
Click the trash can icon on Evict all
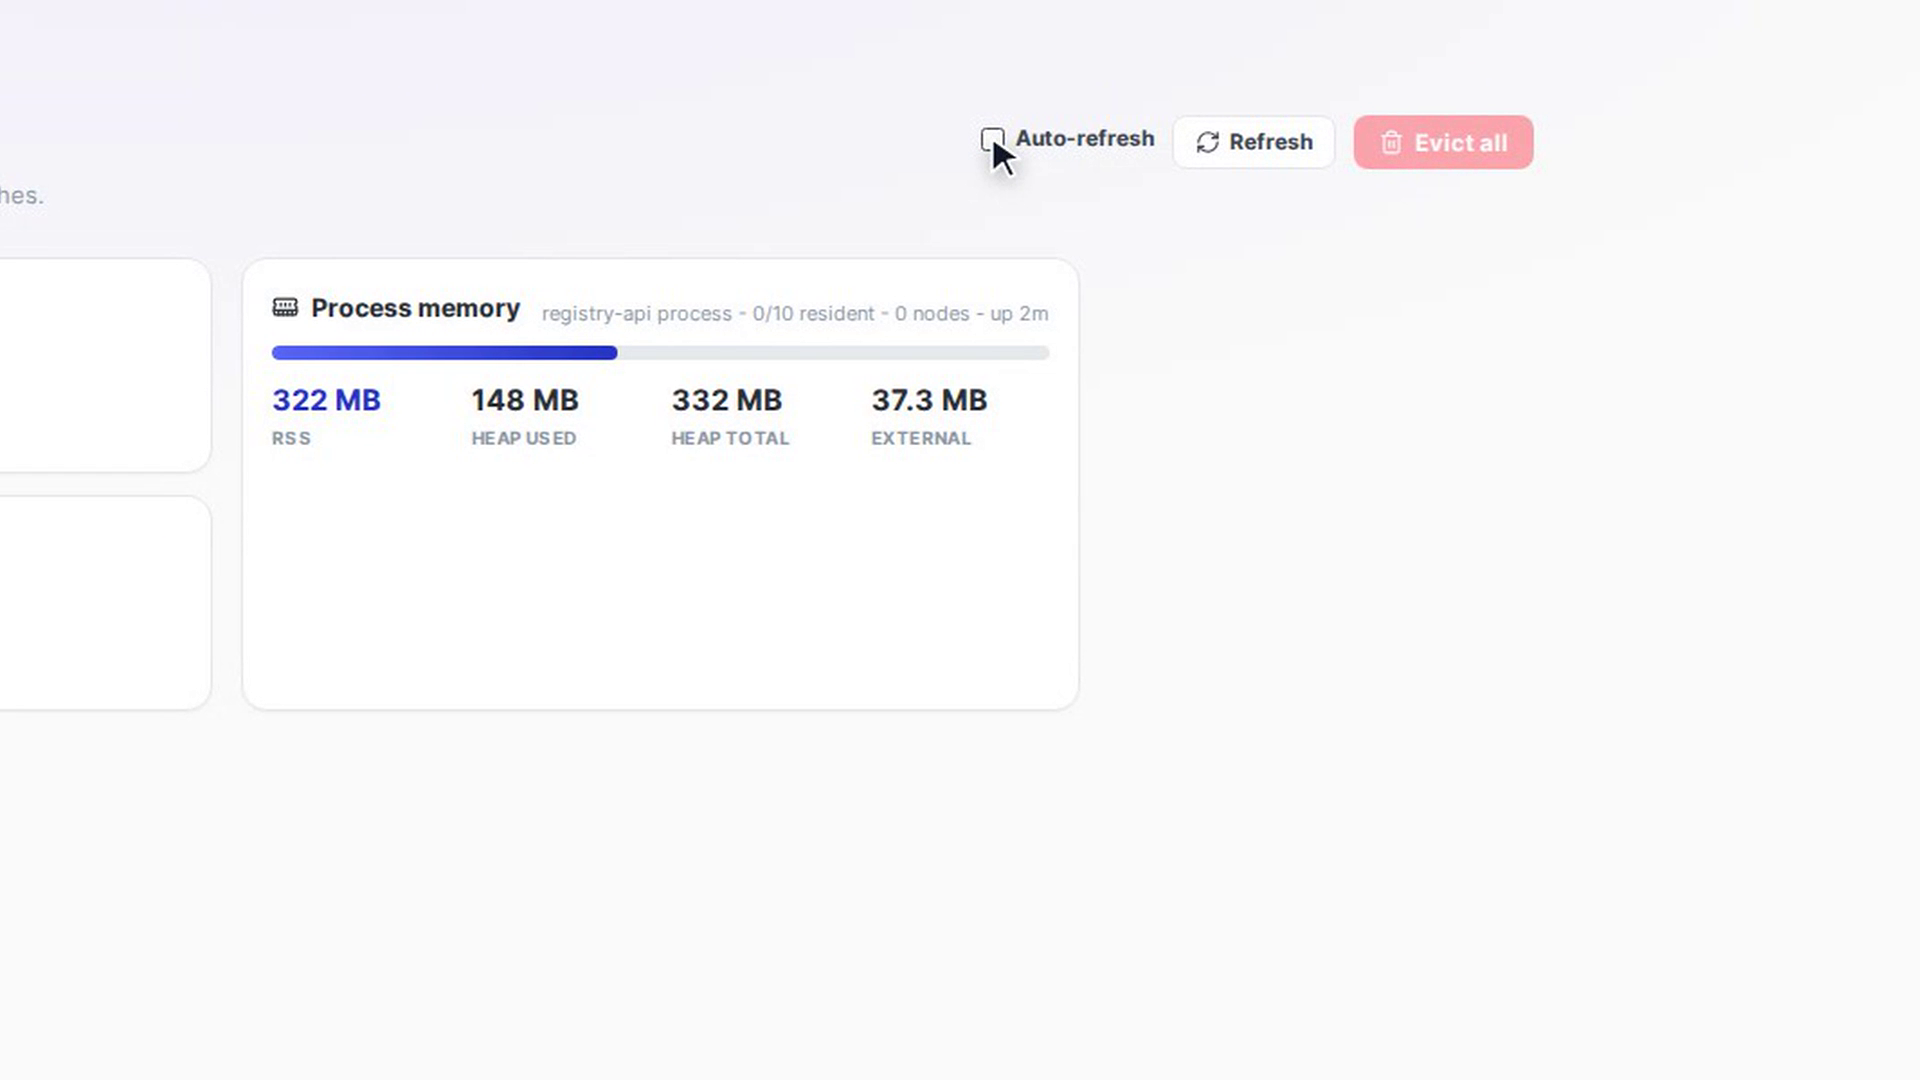tap(1391, 143)
